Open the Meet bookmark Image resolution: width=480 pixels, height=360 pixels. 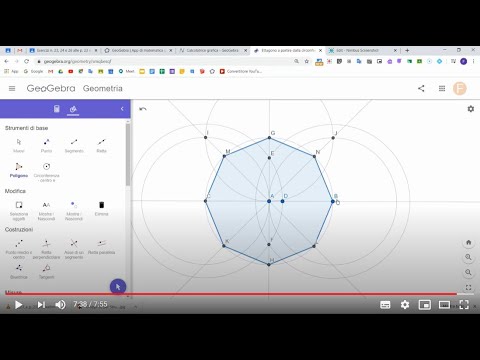[126, 71]
